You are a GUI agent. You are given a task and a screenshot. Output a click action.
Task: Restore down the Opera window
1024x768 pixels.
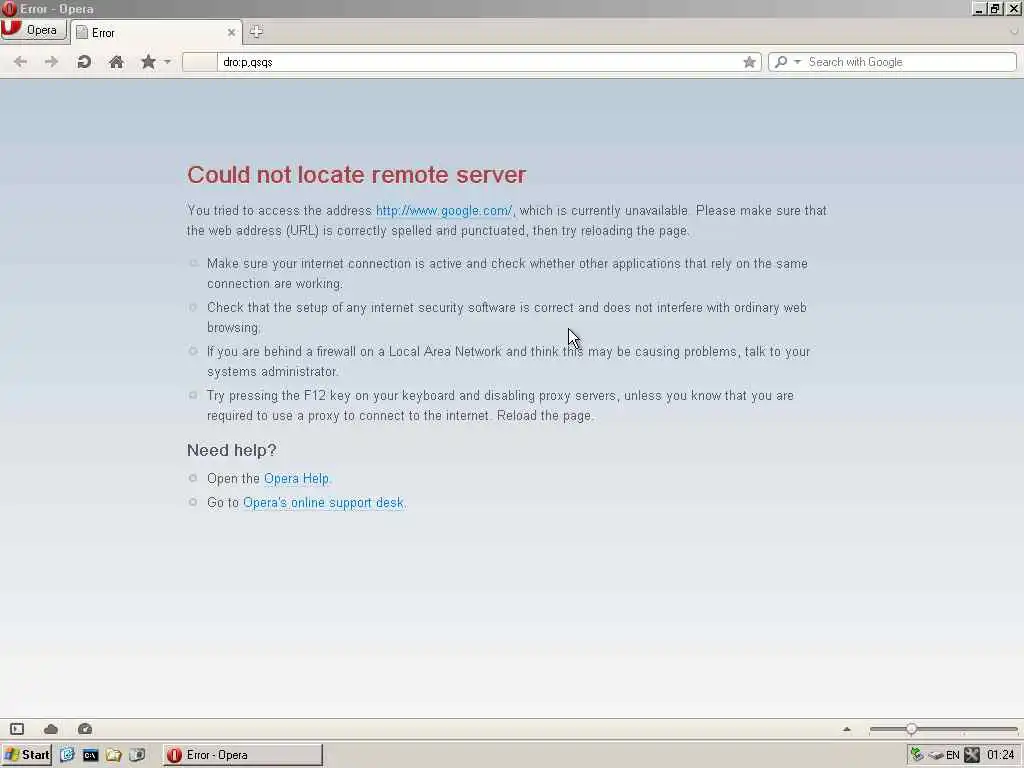tap(995, 8)
